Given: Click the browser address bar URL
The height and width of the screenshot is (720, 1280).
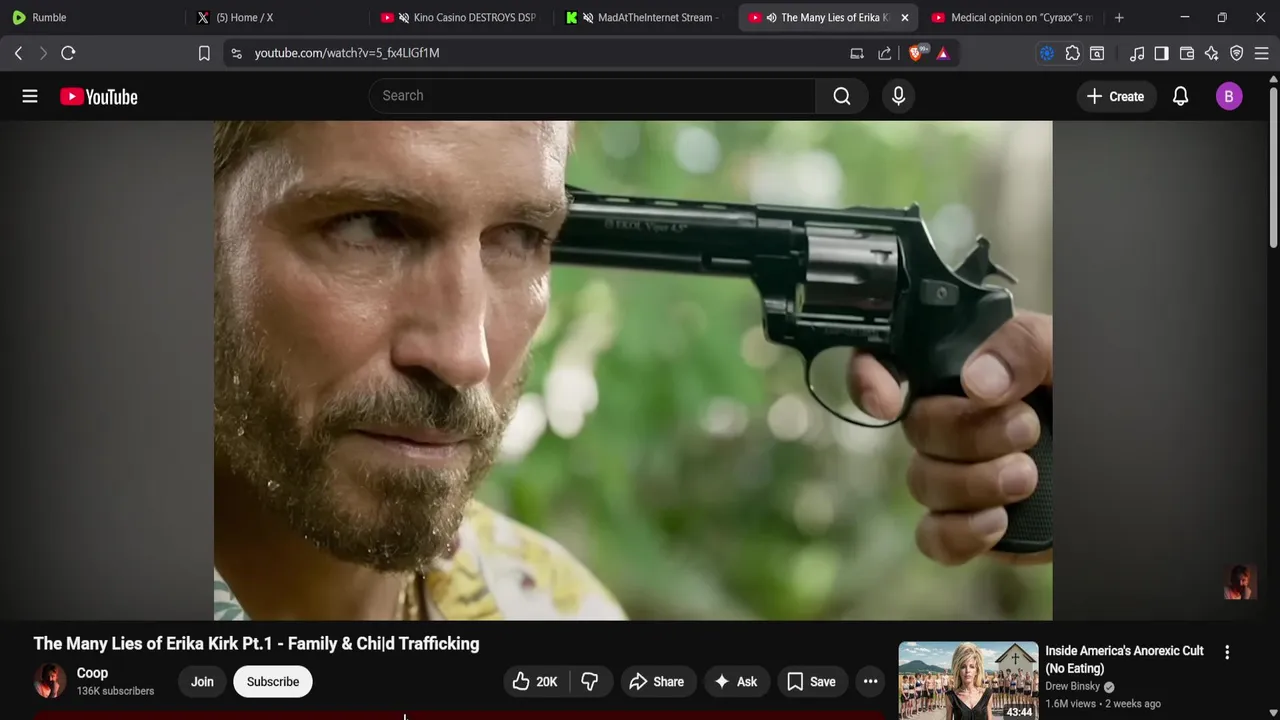Looking at the screenshot, I should pyautogui.click(x=347, y=53).
